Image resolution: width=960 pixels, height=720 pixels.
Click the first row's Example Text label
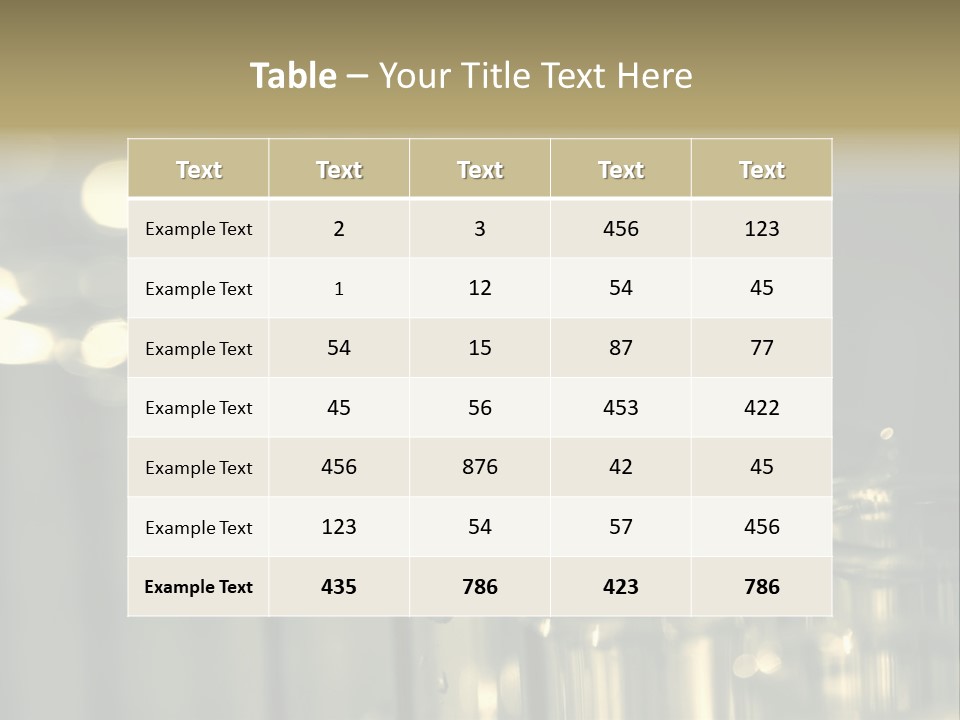pyautogui.click(x=198, y=229)
